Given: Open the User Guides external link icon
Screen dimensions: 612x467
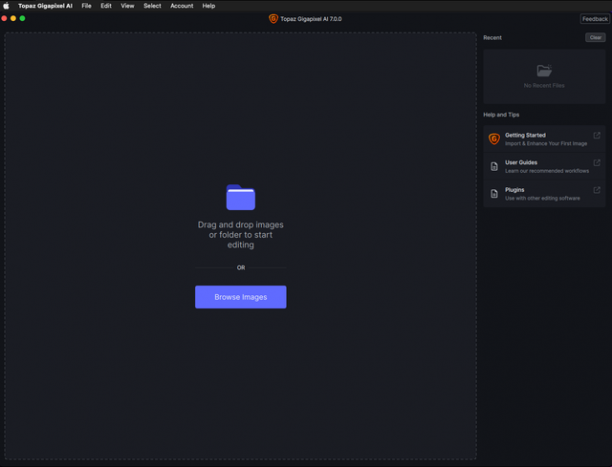Looking at the screenshot, I should click(596, 162).
